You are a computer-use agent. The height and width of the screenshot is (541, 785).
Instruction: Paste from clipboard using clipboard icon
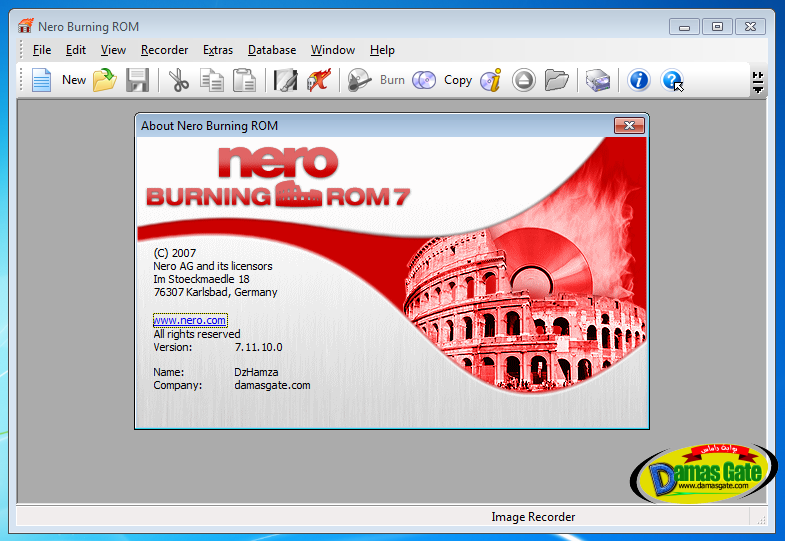pos(244,80)
